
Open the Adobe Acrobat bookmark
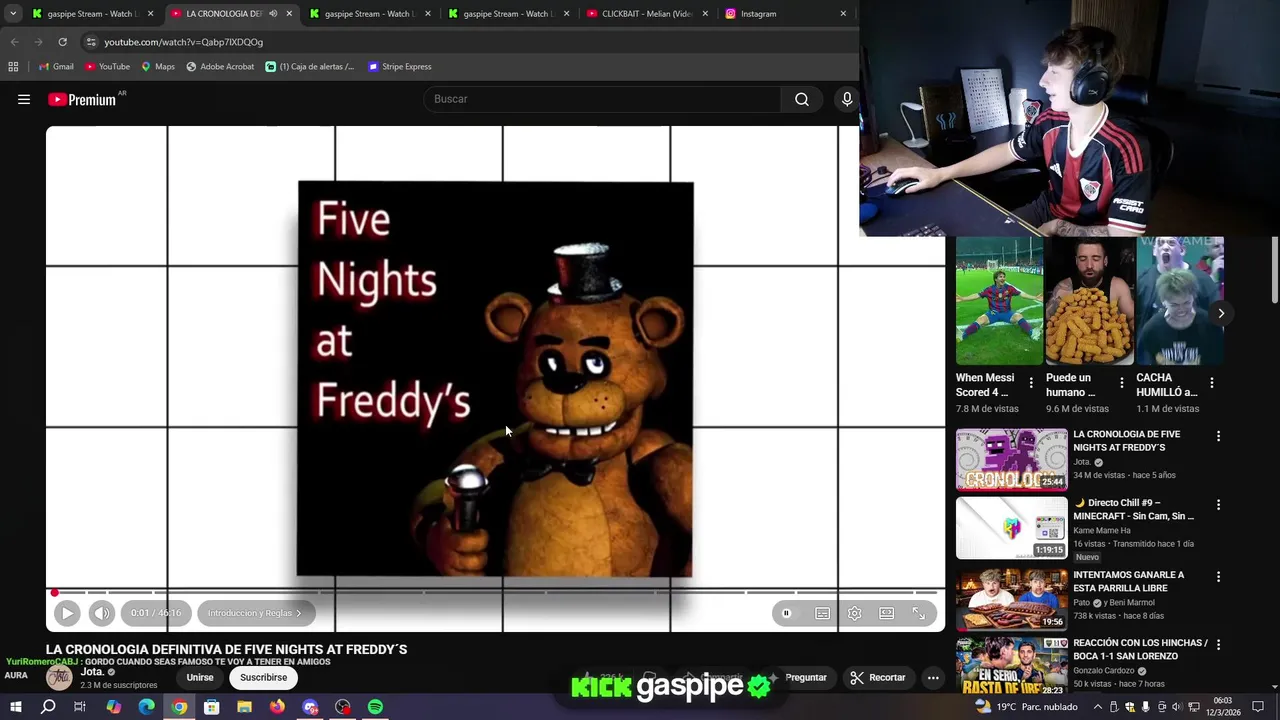[220, 67]
